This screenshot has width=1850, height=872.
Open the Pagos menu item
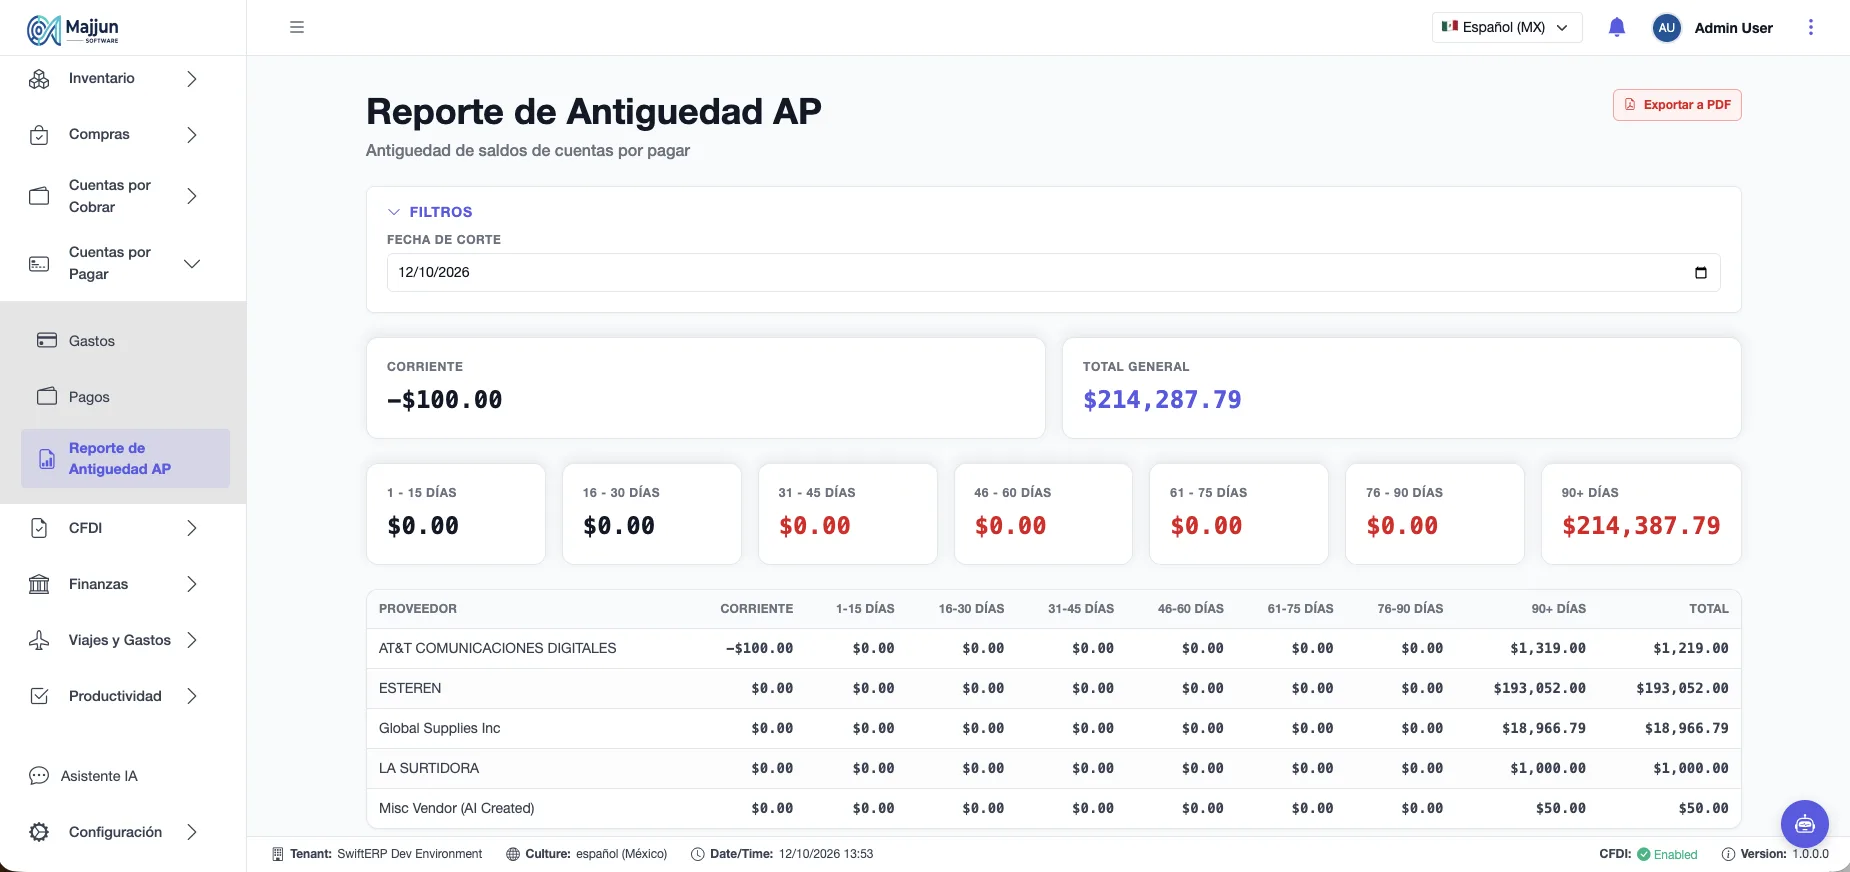pos(125,397)
